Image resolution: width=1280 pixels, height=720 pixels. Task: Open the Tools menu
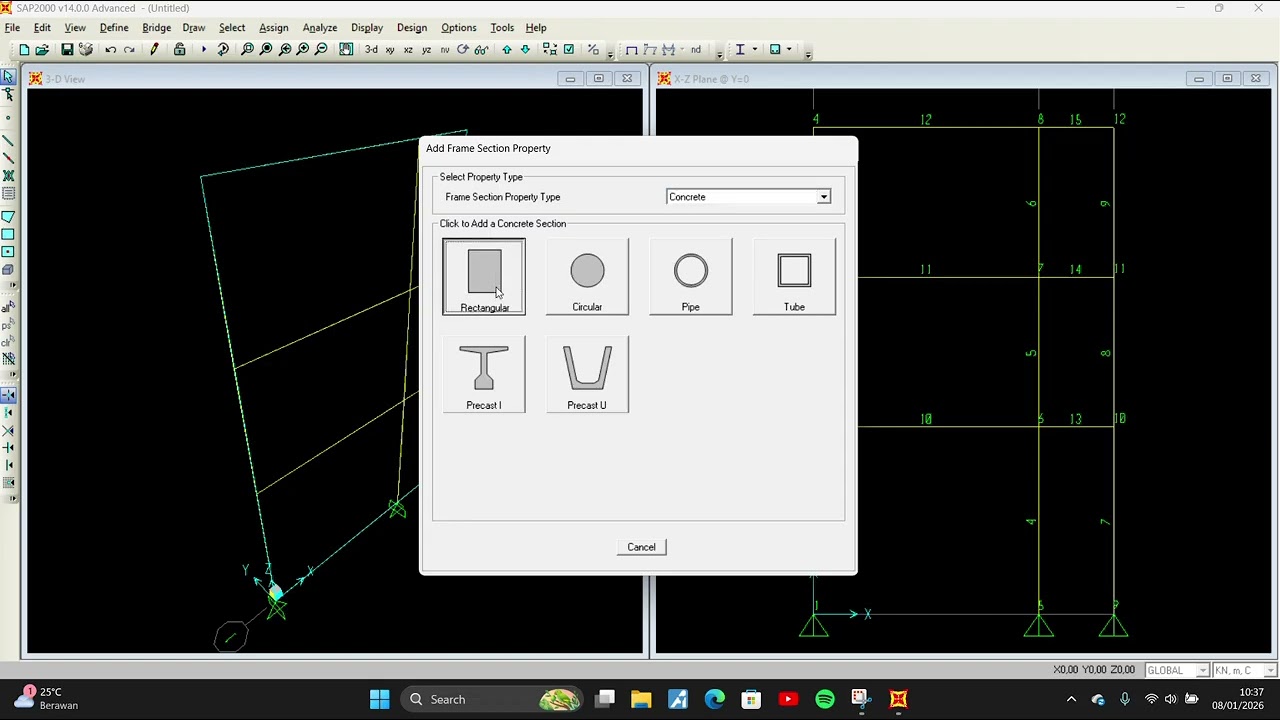click(502, 28)
